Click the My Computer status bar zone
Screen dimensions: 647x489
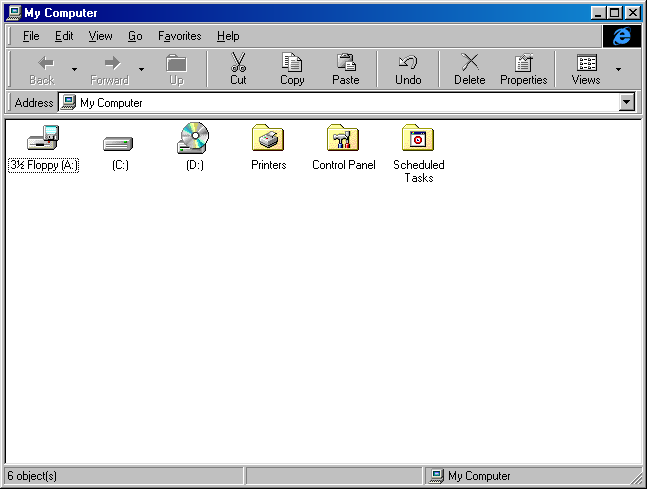click(532, 476)
